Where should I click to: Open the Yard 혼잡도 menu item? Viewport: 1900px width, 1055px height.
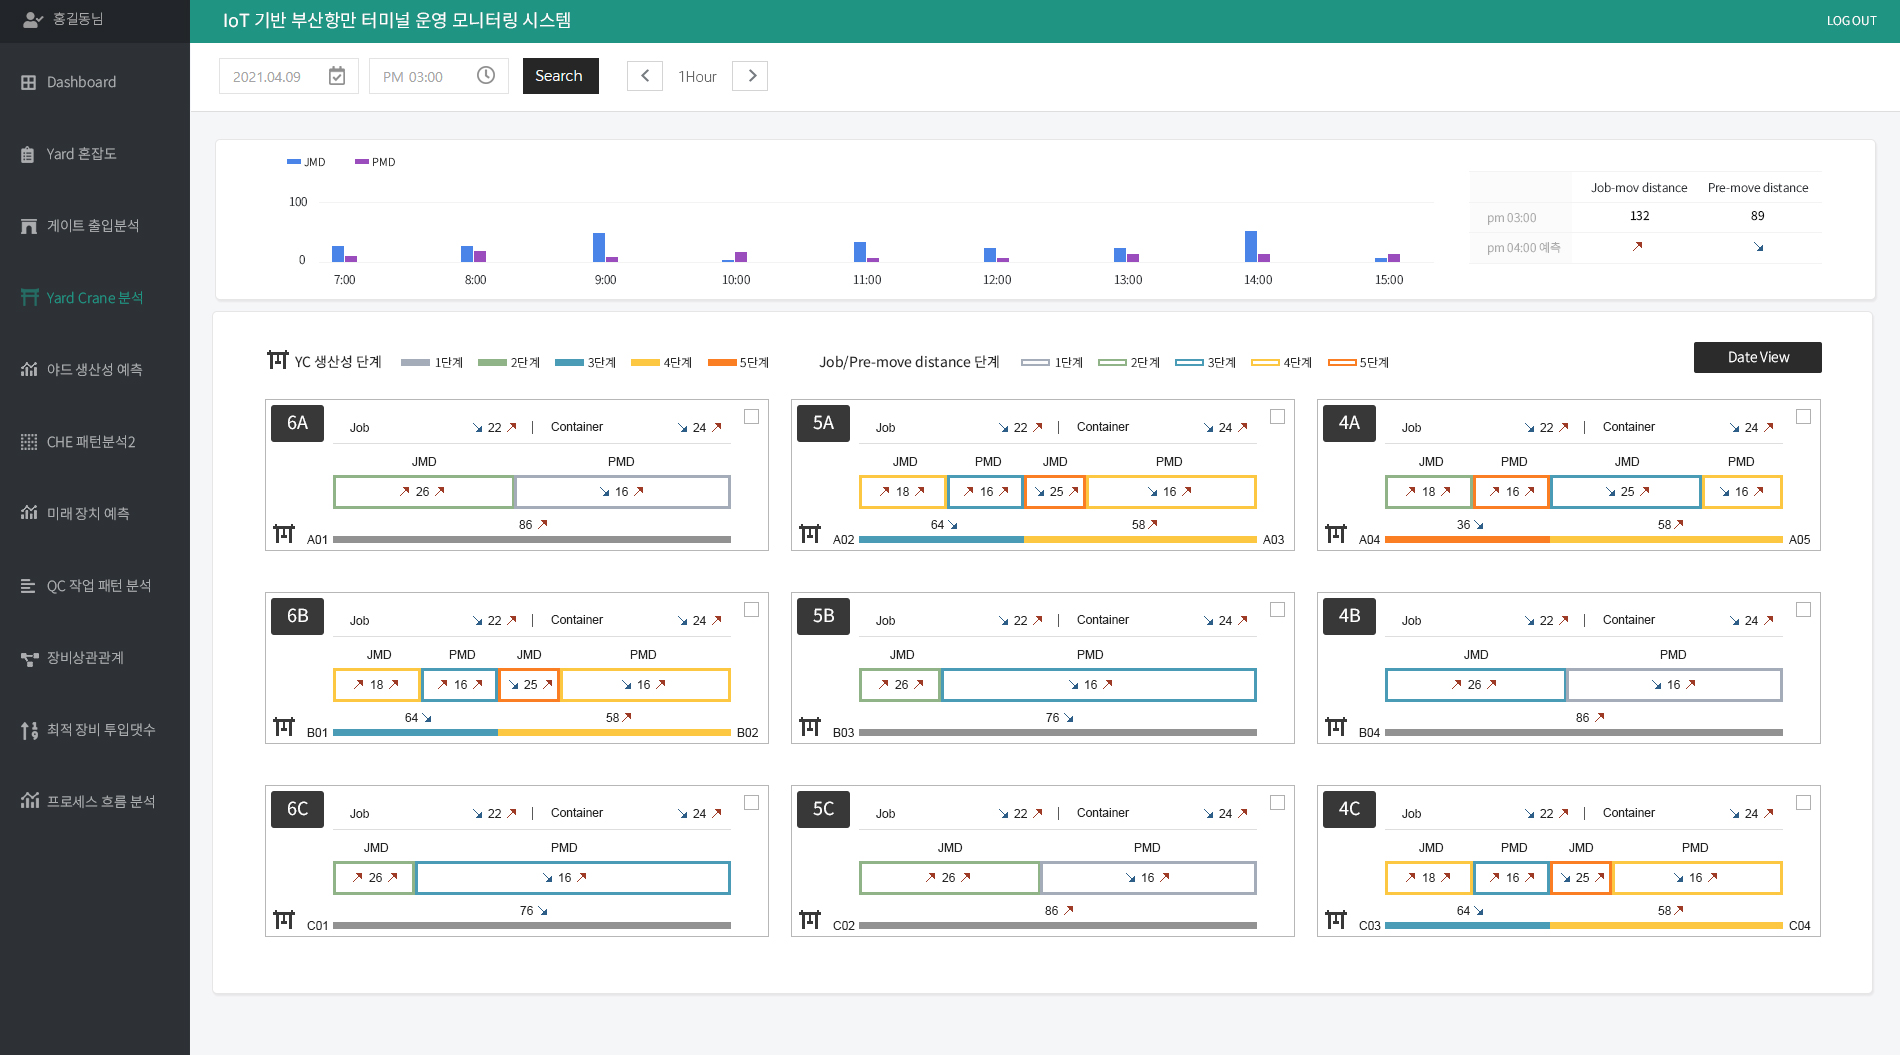(x=81, y=154)
